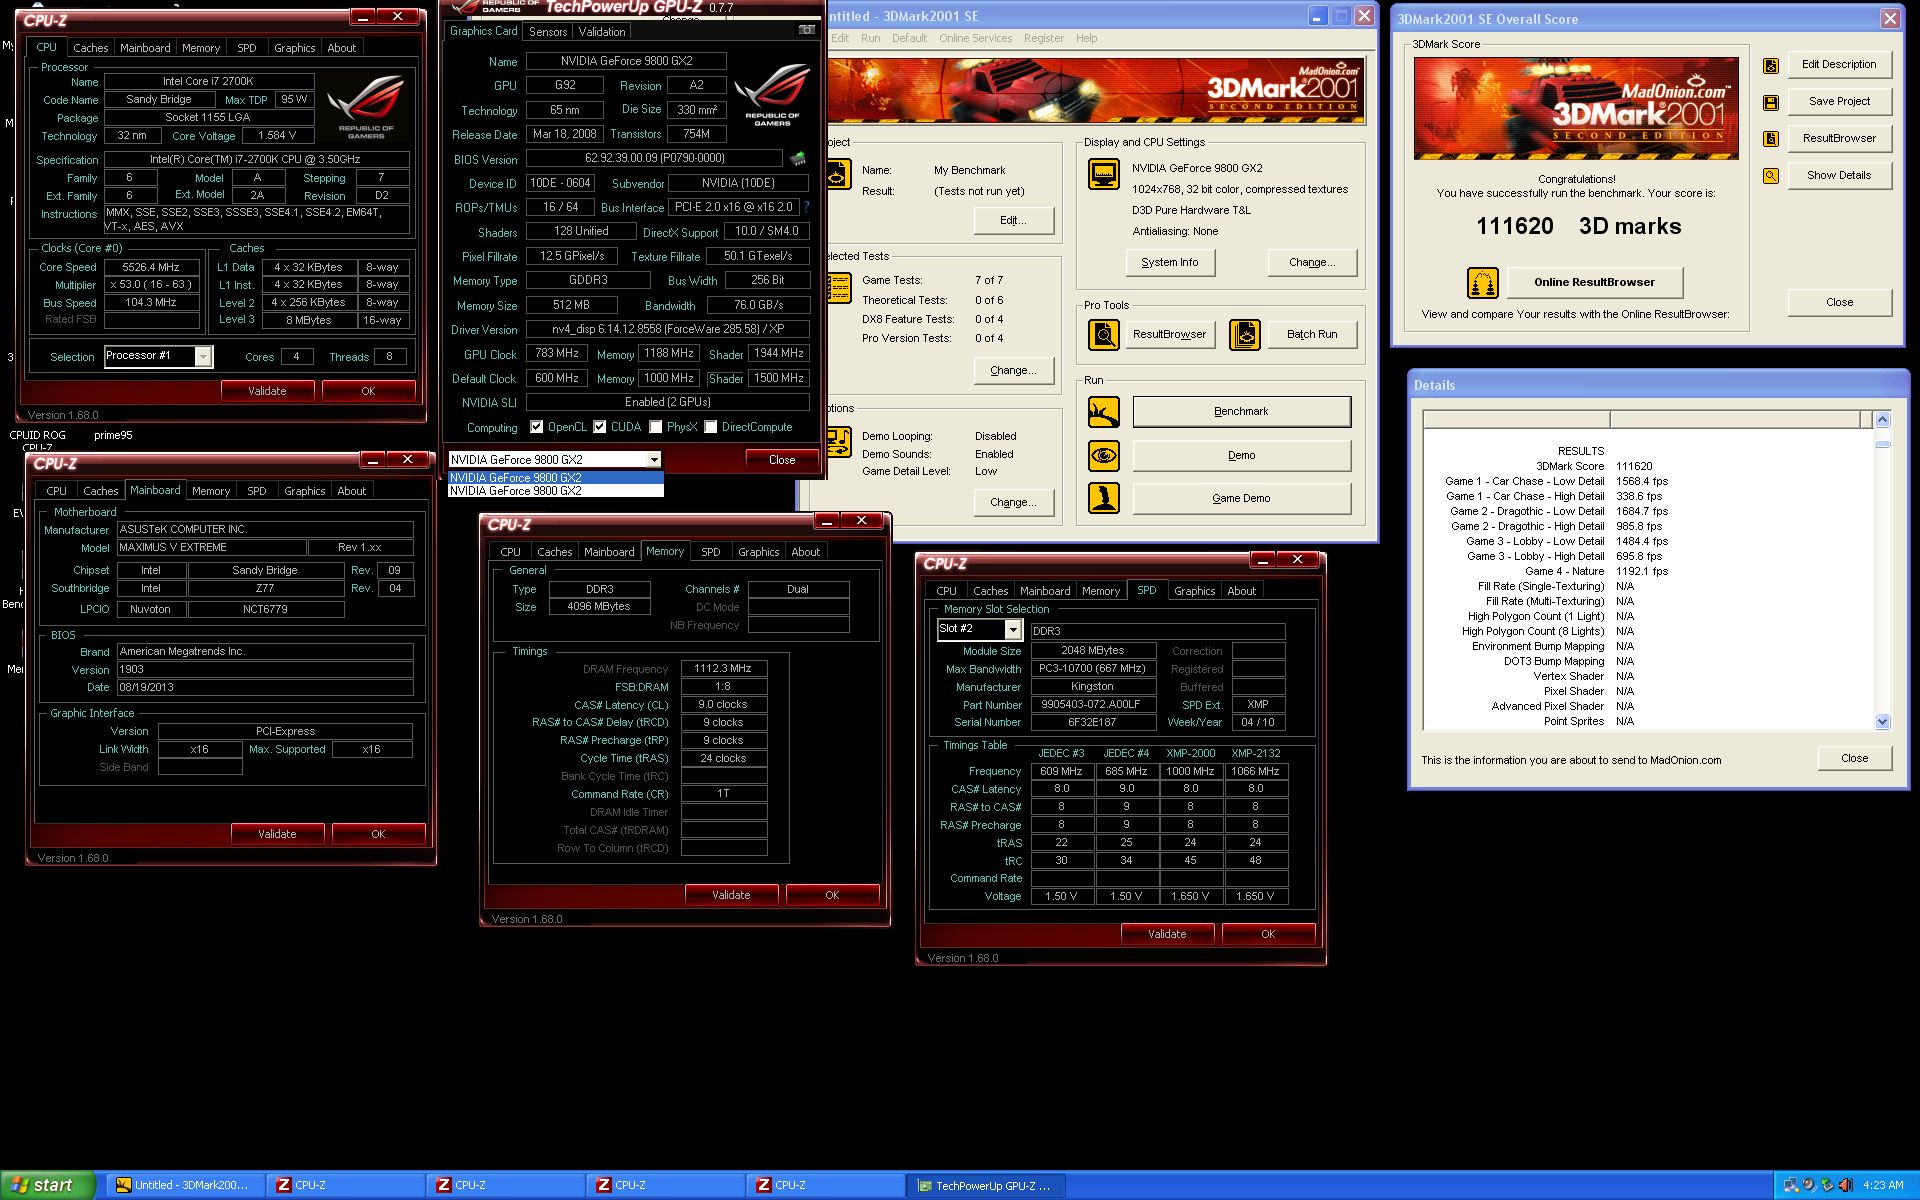Click the ResultBrowser icon in Overall Score window
This screenshot has width=1920, height=1200.
tap(1771, 139)
